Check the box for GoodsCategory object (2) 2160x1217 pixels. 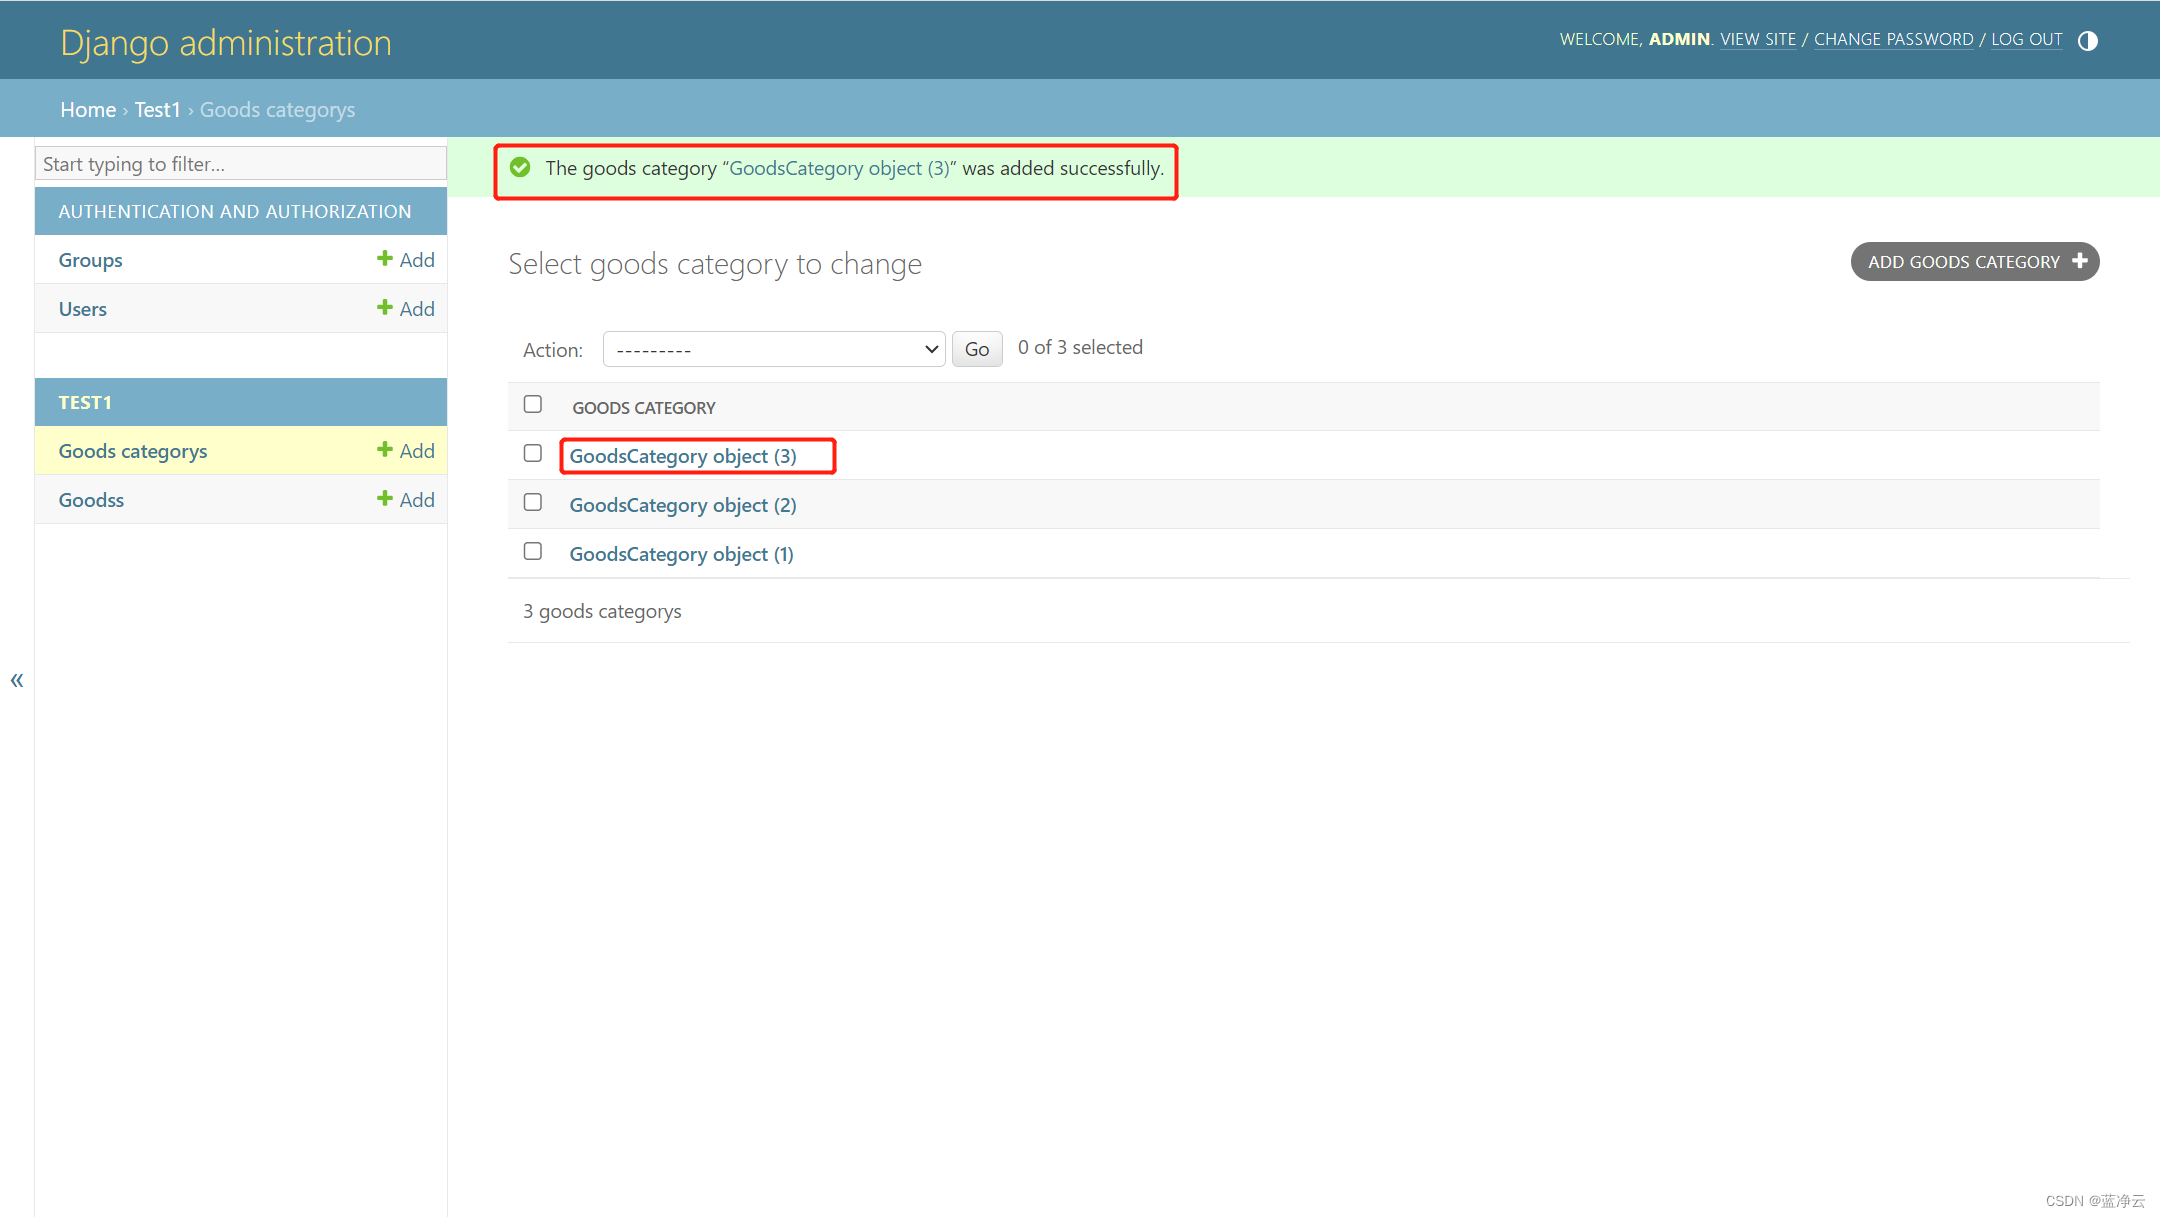(x=533, y=502)
